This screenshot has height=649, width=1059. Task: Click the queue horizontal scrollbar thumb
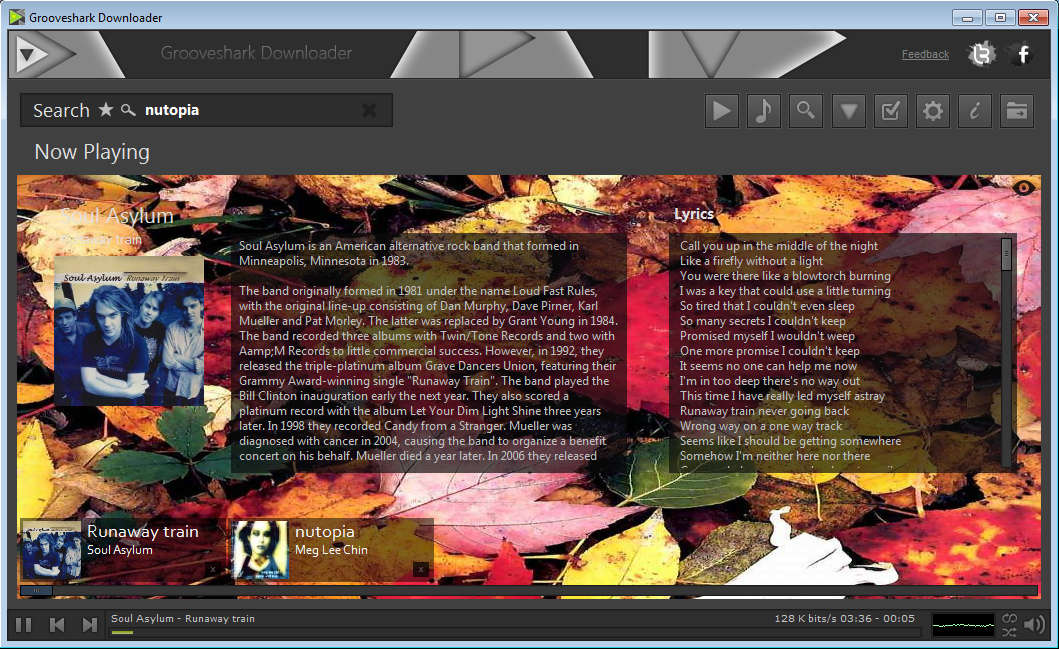click(36, 590)
